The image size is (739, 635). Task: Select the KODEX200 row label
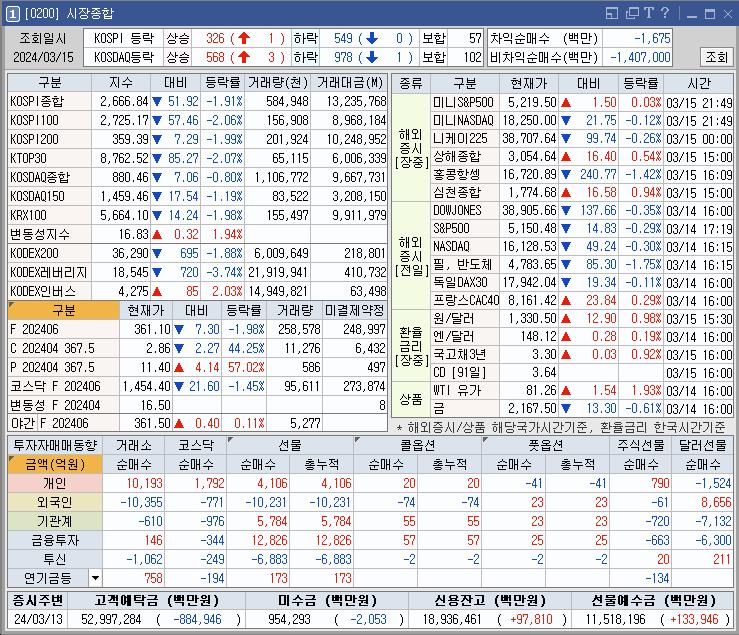click(x=49, y=253)
